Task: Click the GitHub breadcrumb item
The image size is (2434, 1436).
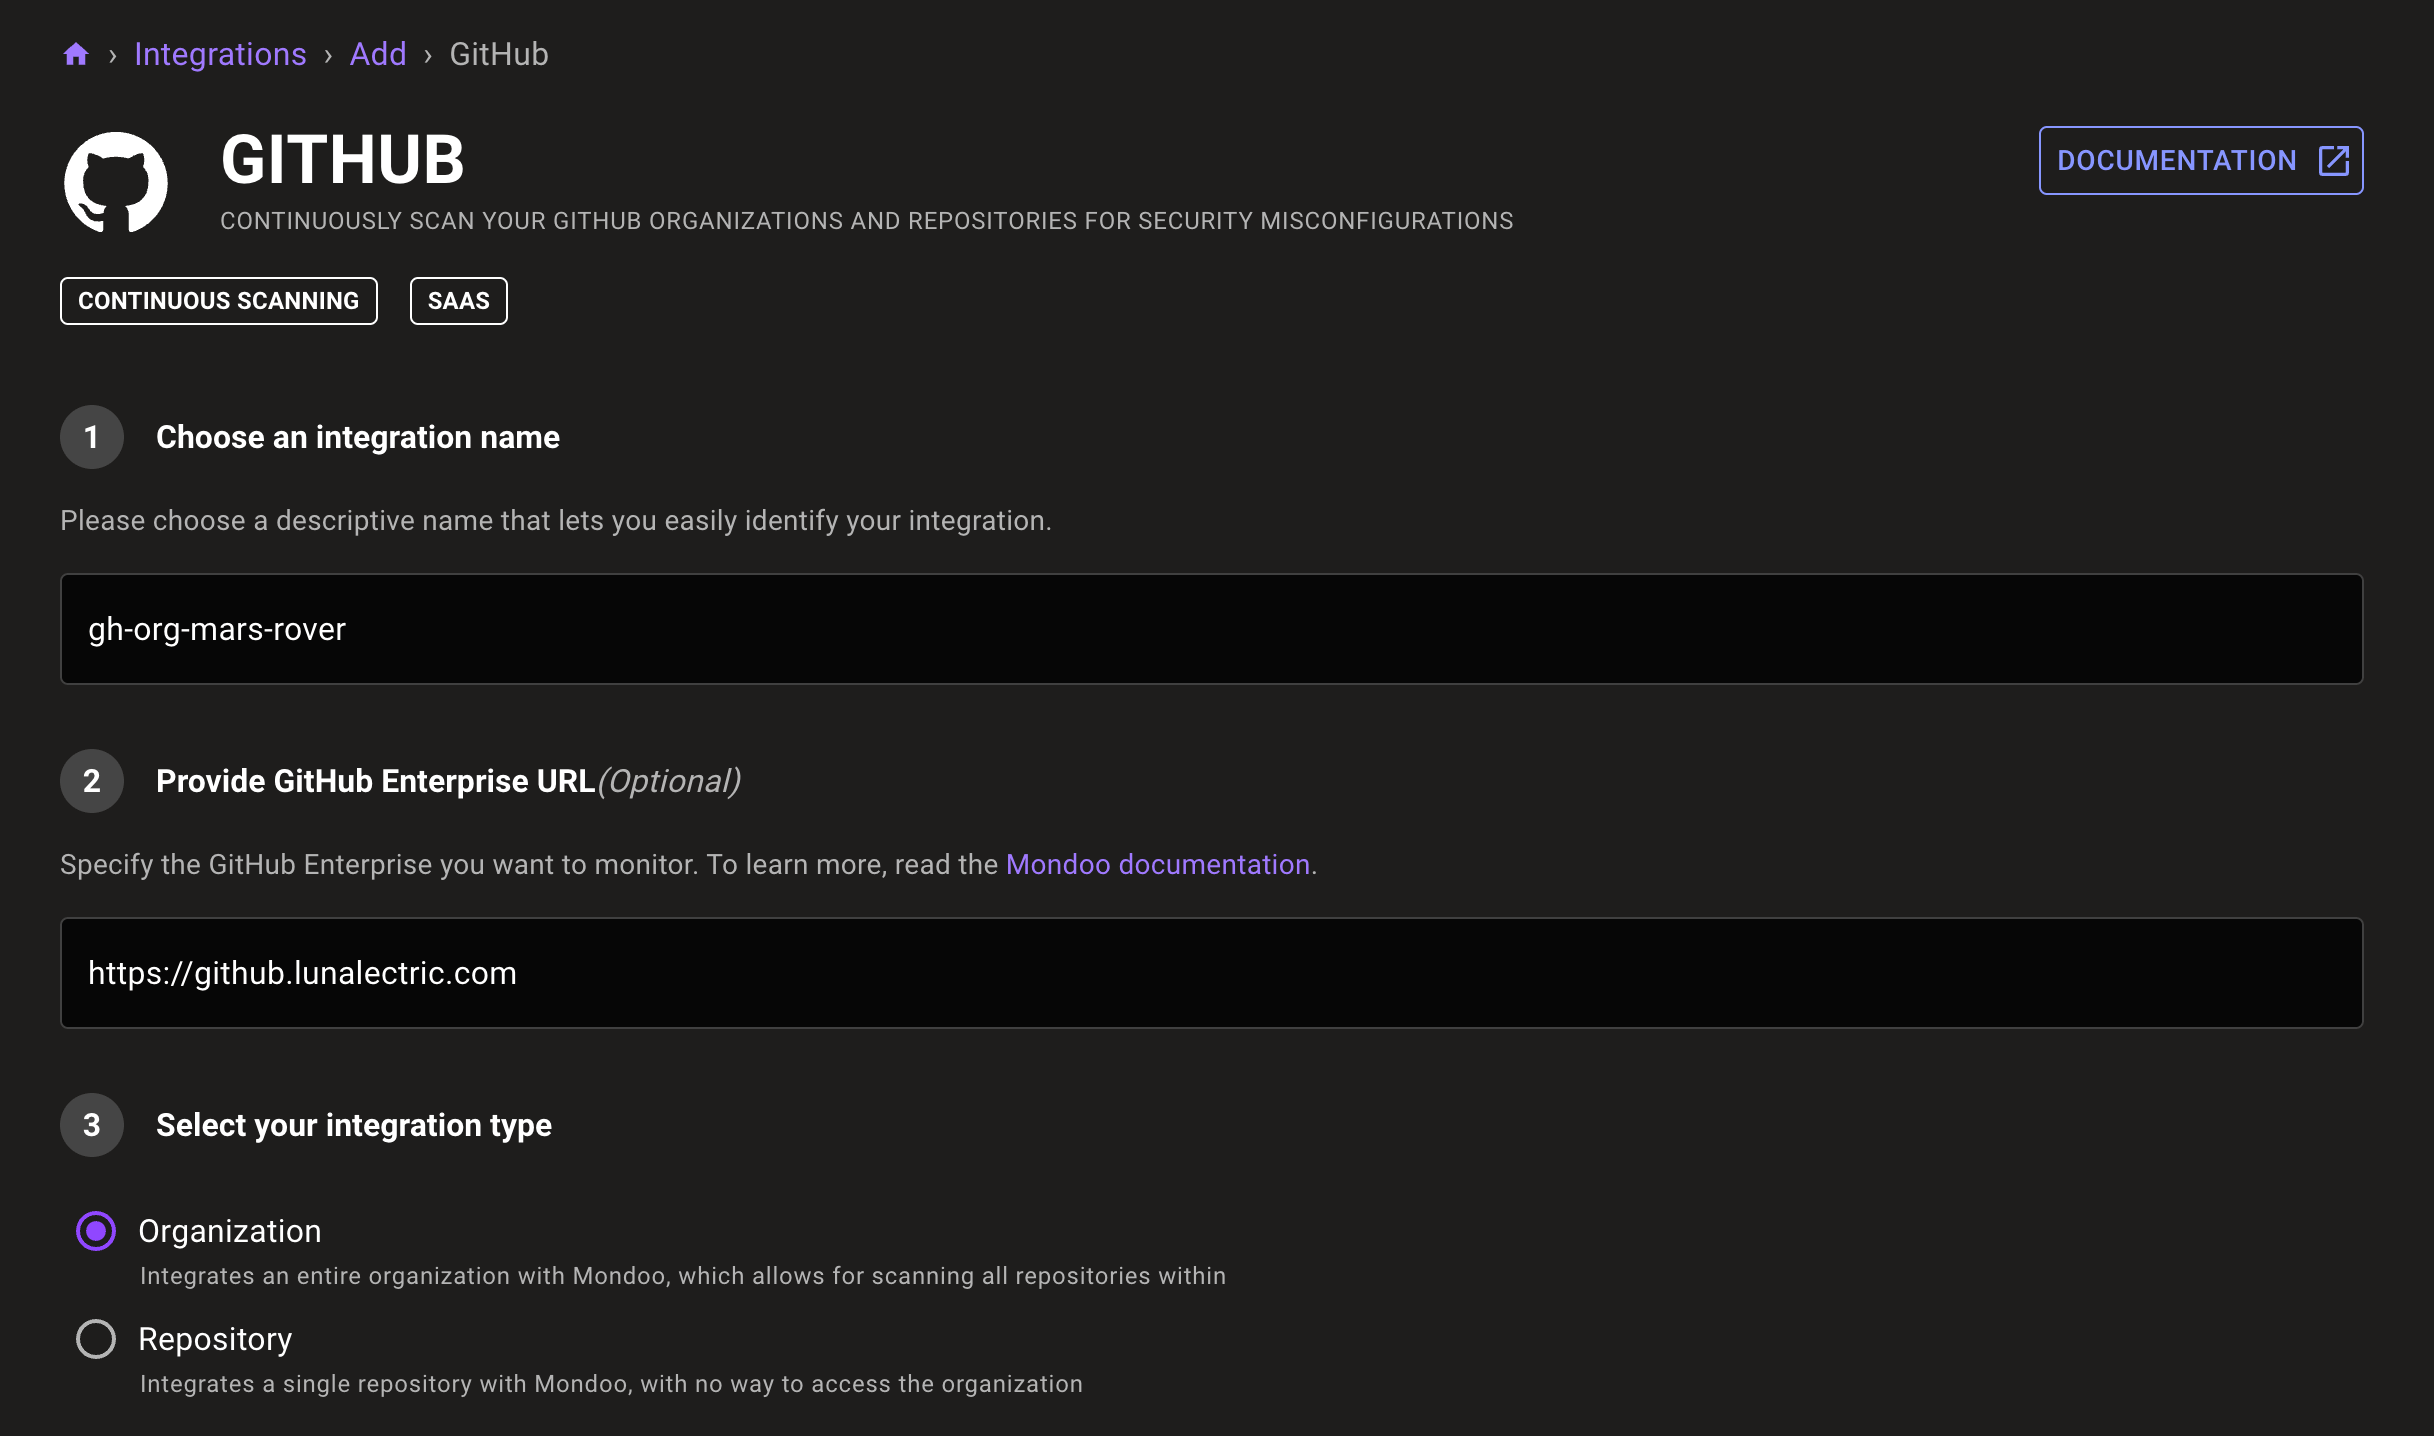Action: coord(499,54)
